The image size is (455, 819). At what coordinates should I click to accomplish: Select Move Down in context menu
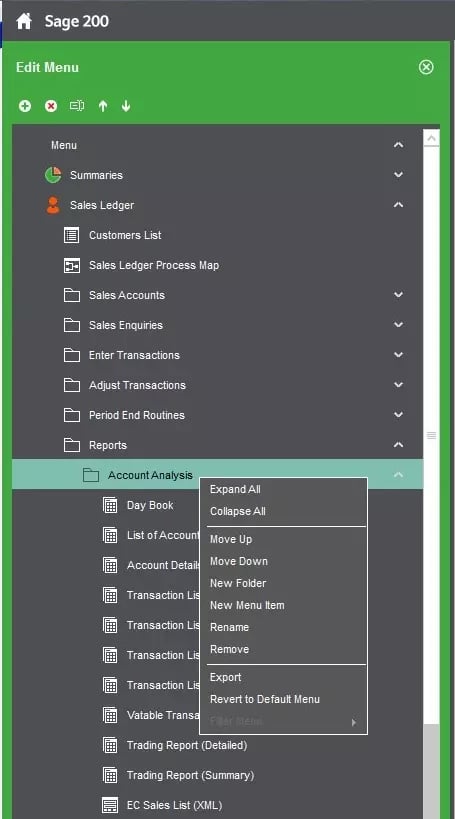[x=239, y=561]
